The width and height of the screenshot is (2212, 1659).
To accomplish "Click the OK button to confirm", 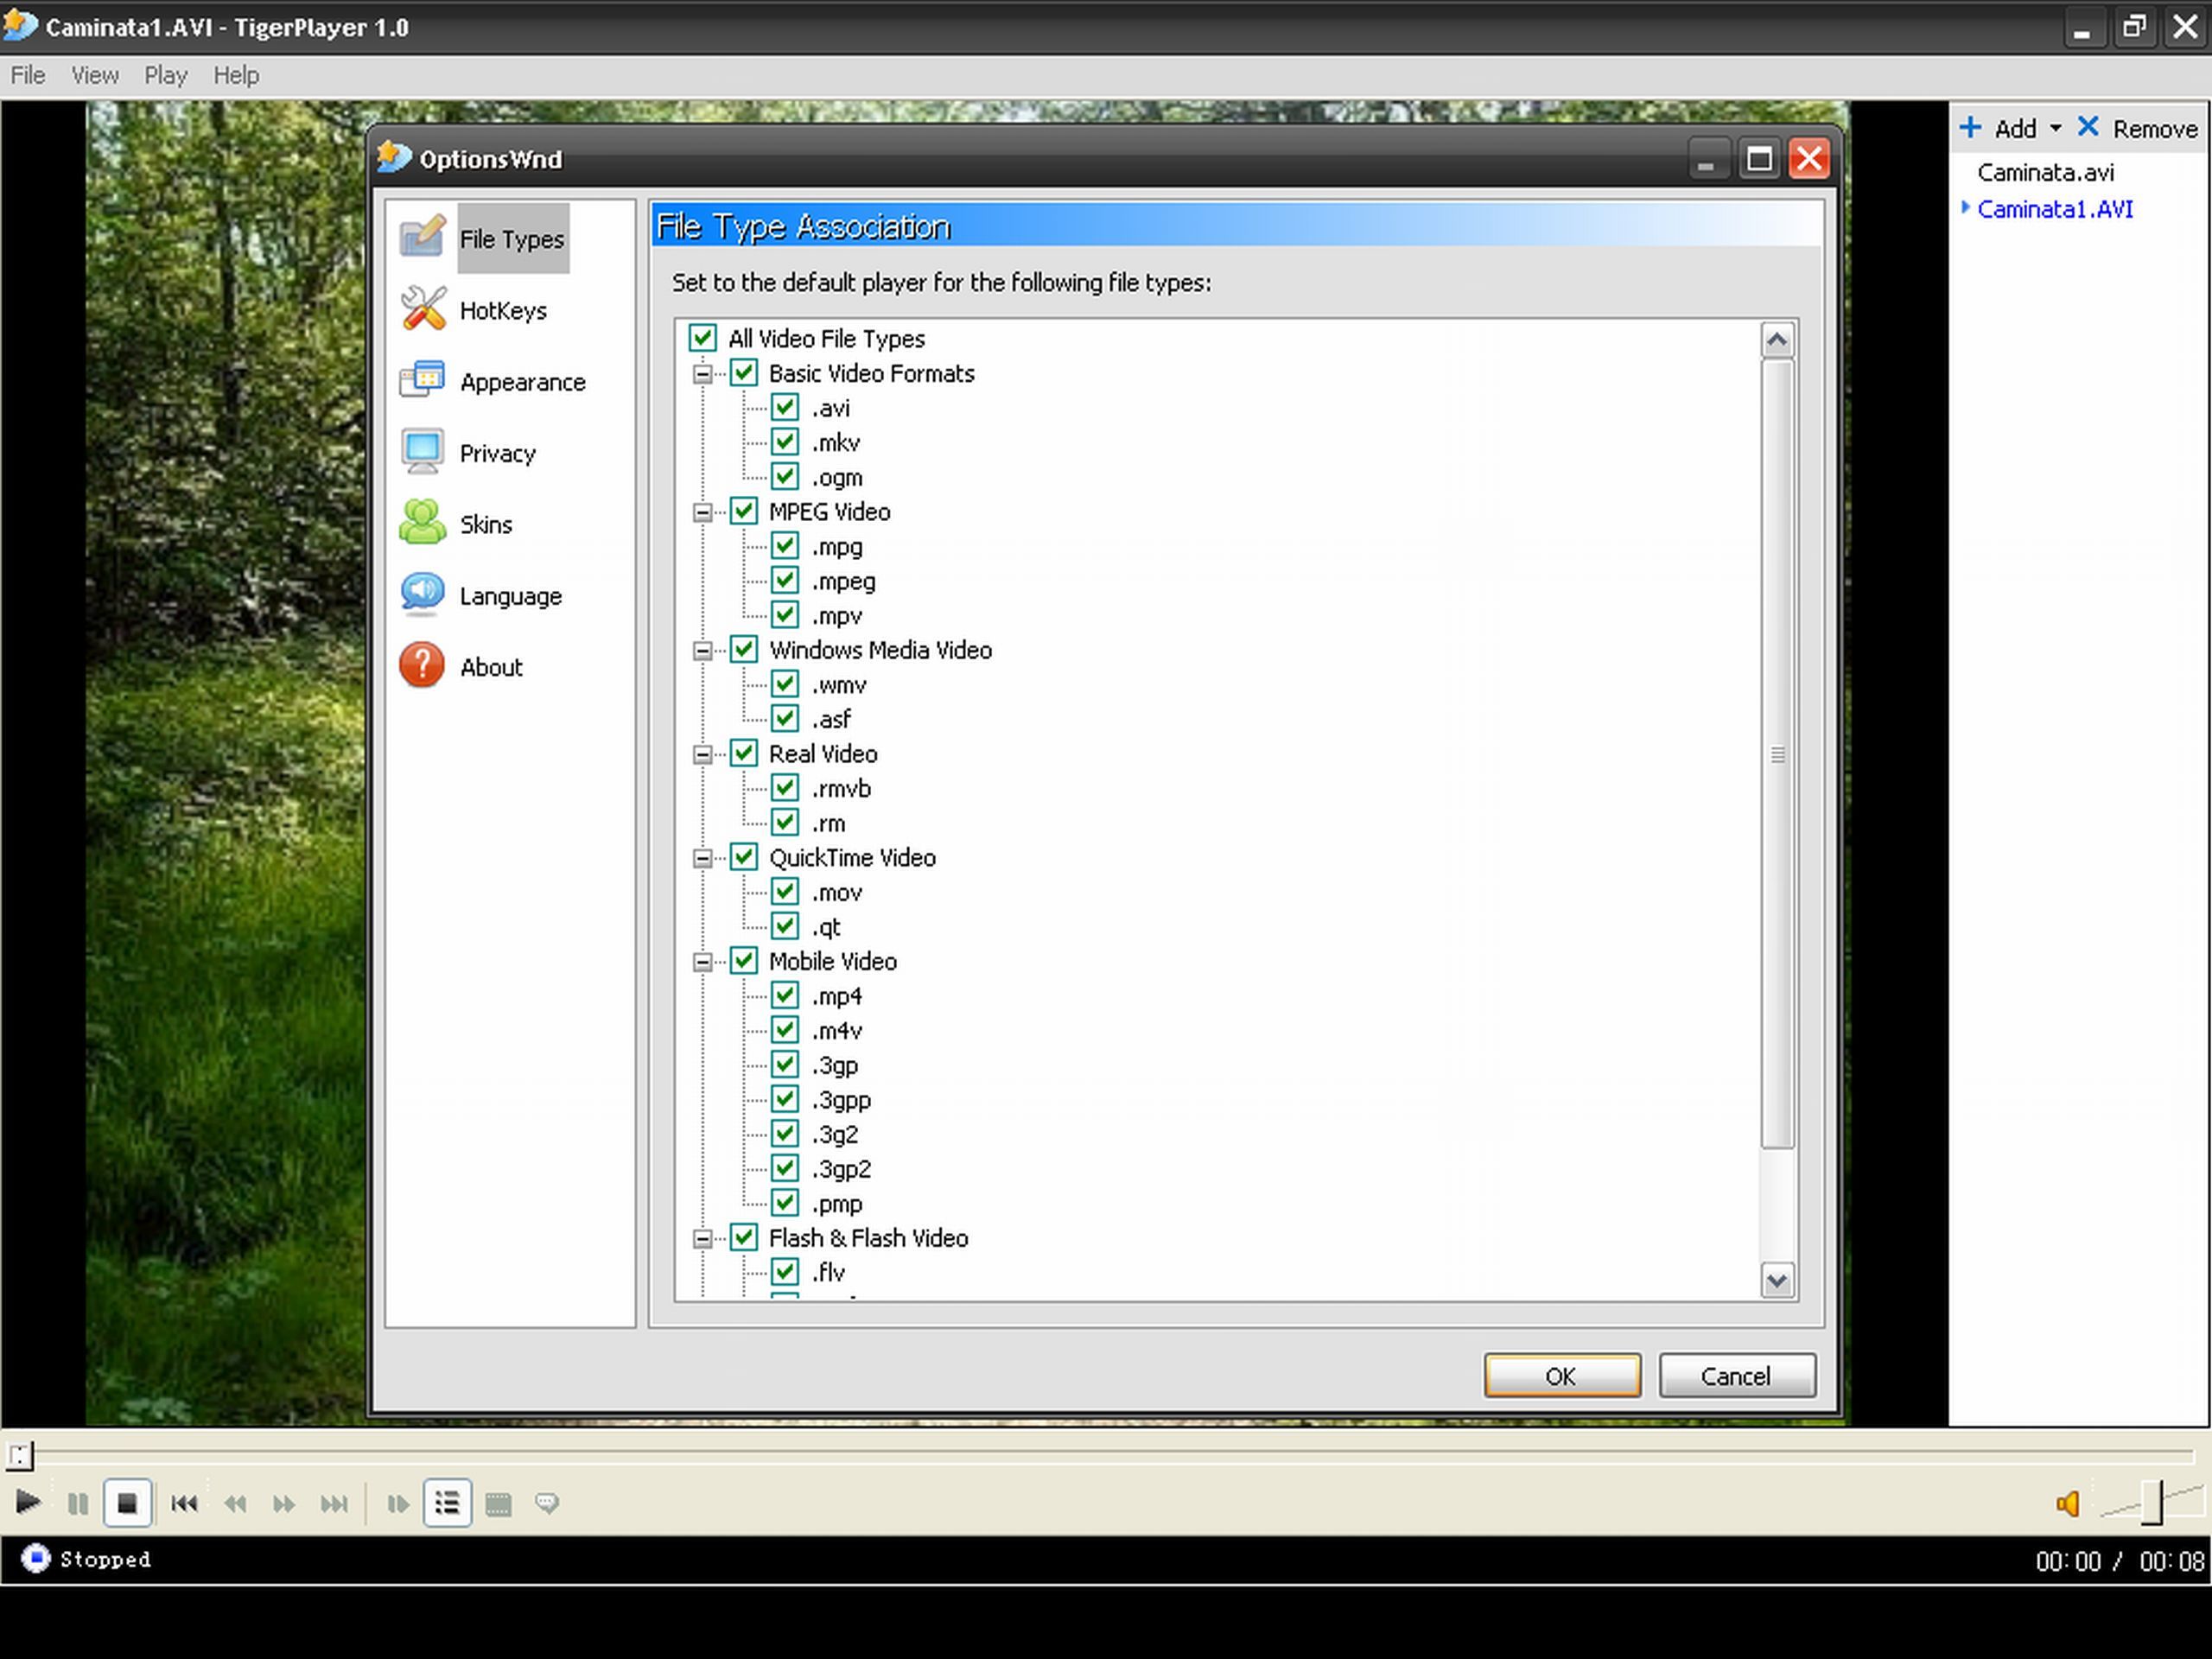I will coord(1560,1376).
